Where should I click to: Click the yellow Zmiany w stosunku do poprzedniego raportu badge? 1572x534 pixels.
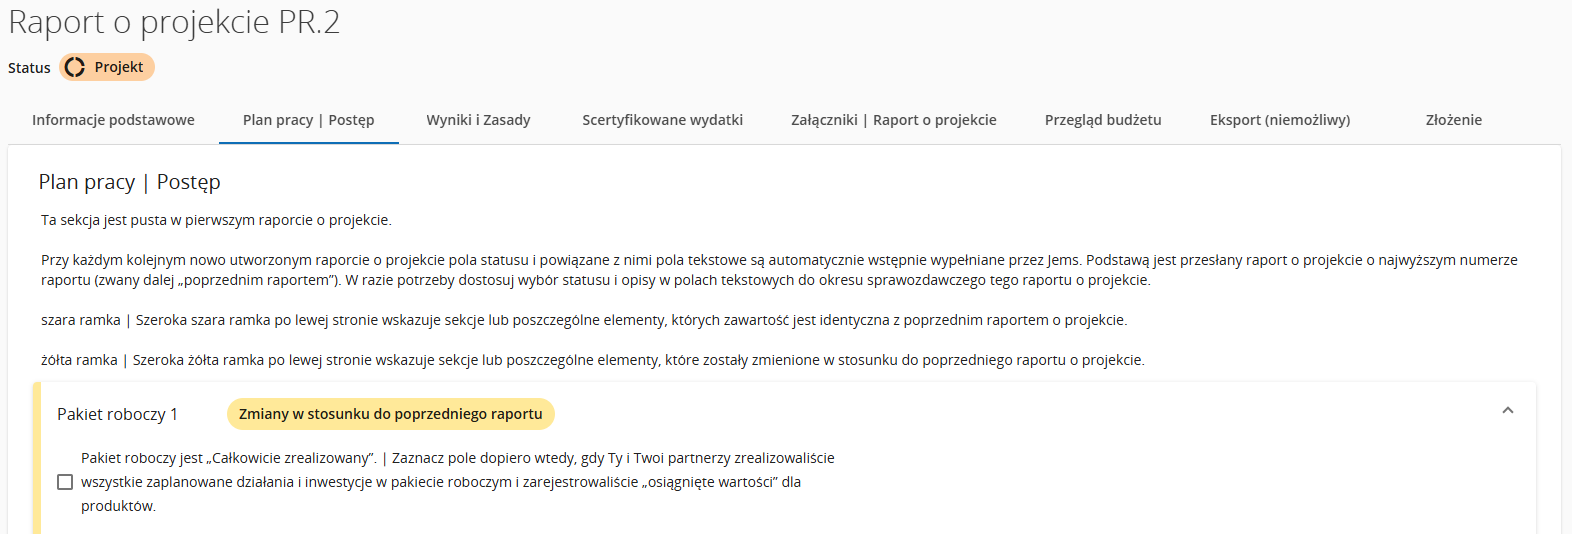pos(390,414)
